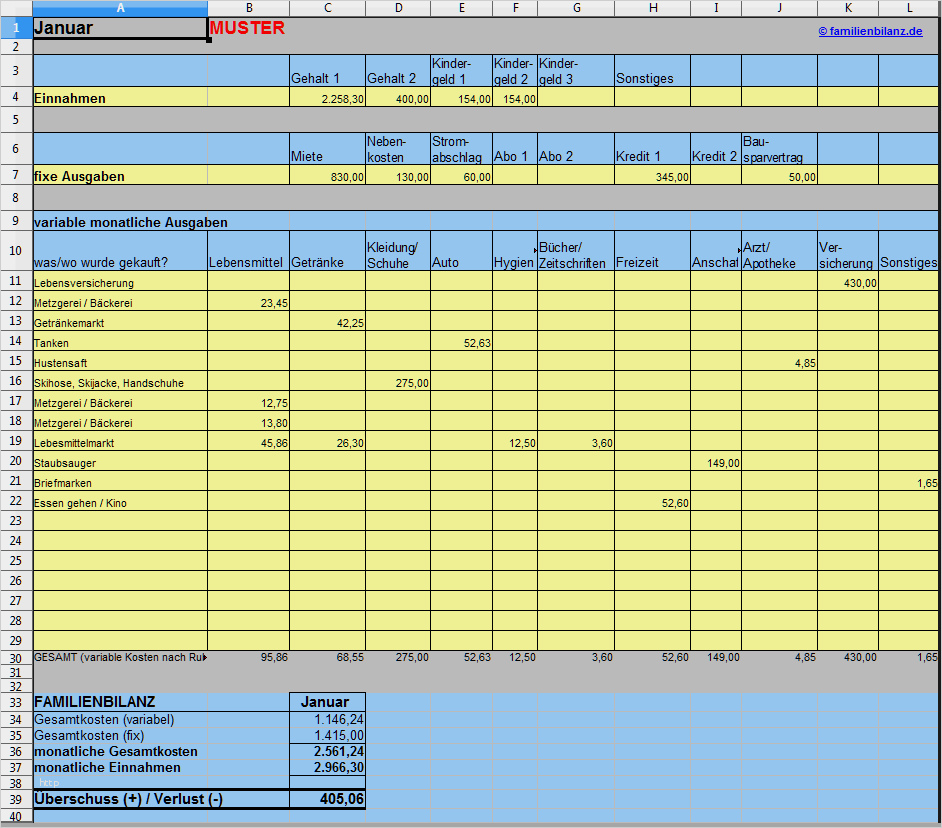Select row 30 header

click(16, 658)
